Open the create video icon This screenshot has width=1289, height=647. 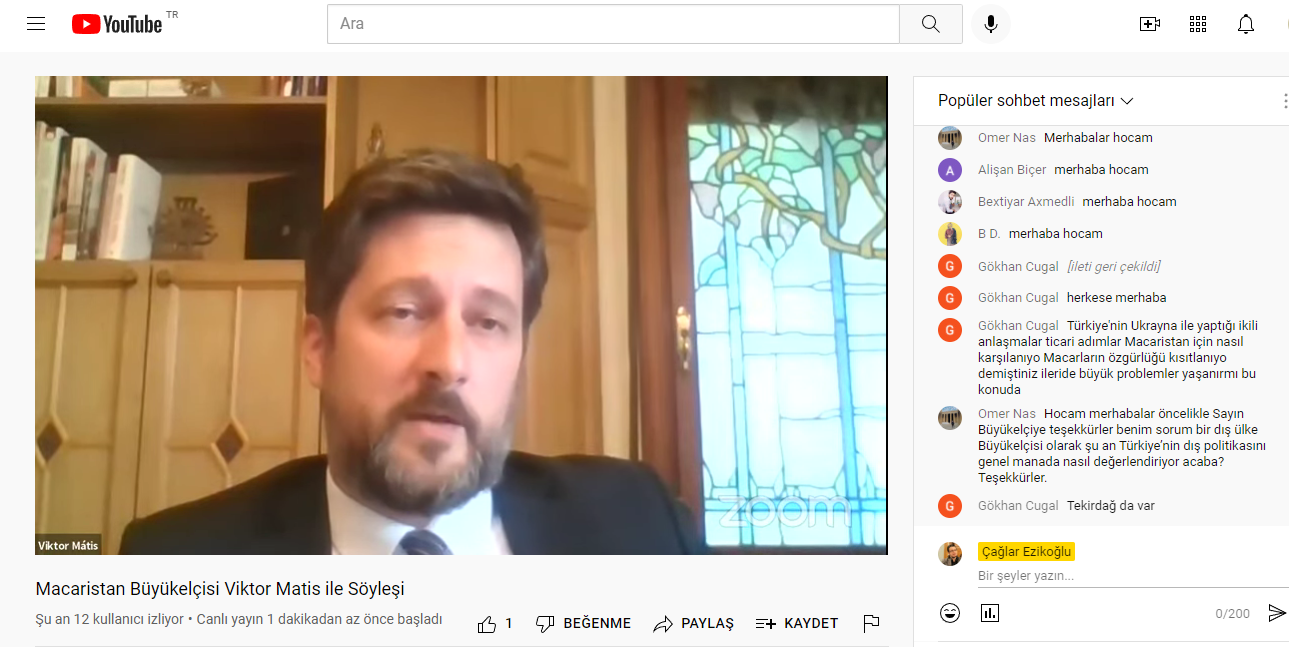[1150, 24]
